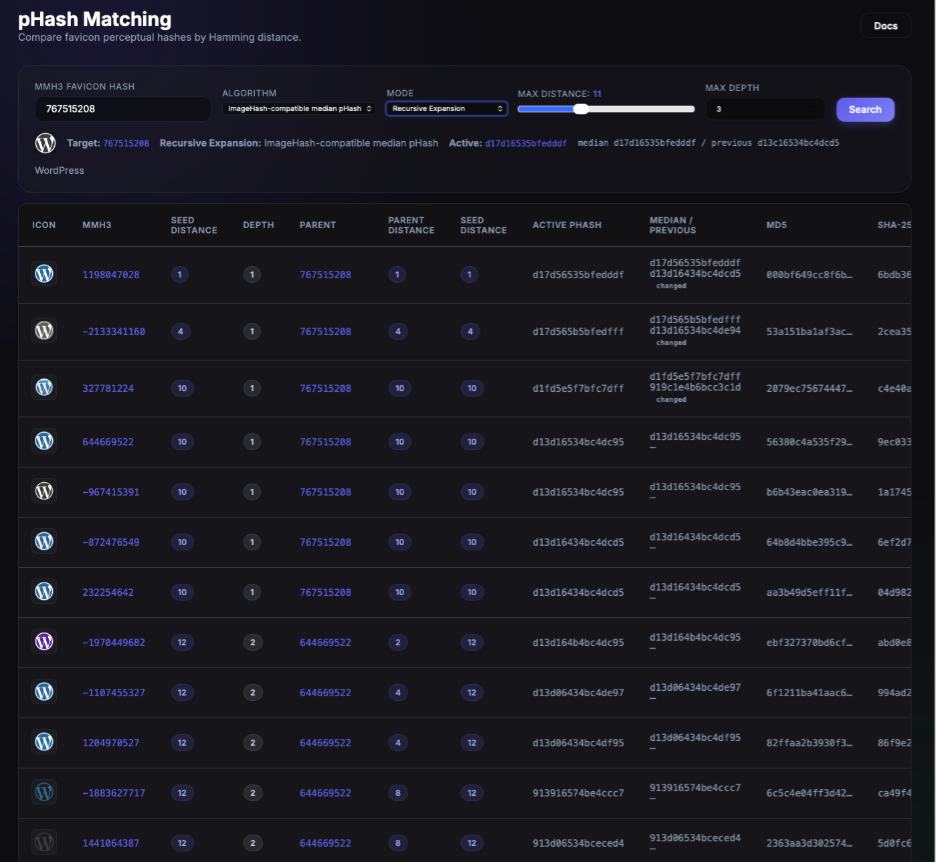Open MMH3 link 327781224
The image size is (936, 862).
pos(108,388)
